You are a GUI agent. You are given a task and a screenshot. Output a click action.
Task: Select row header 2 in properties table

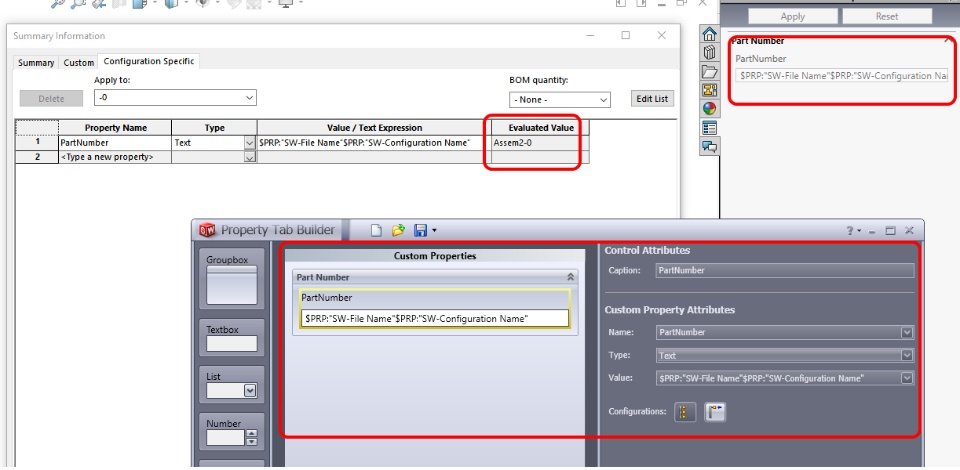[37, 157]
